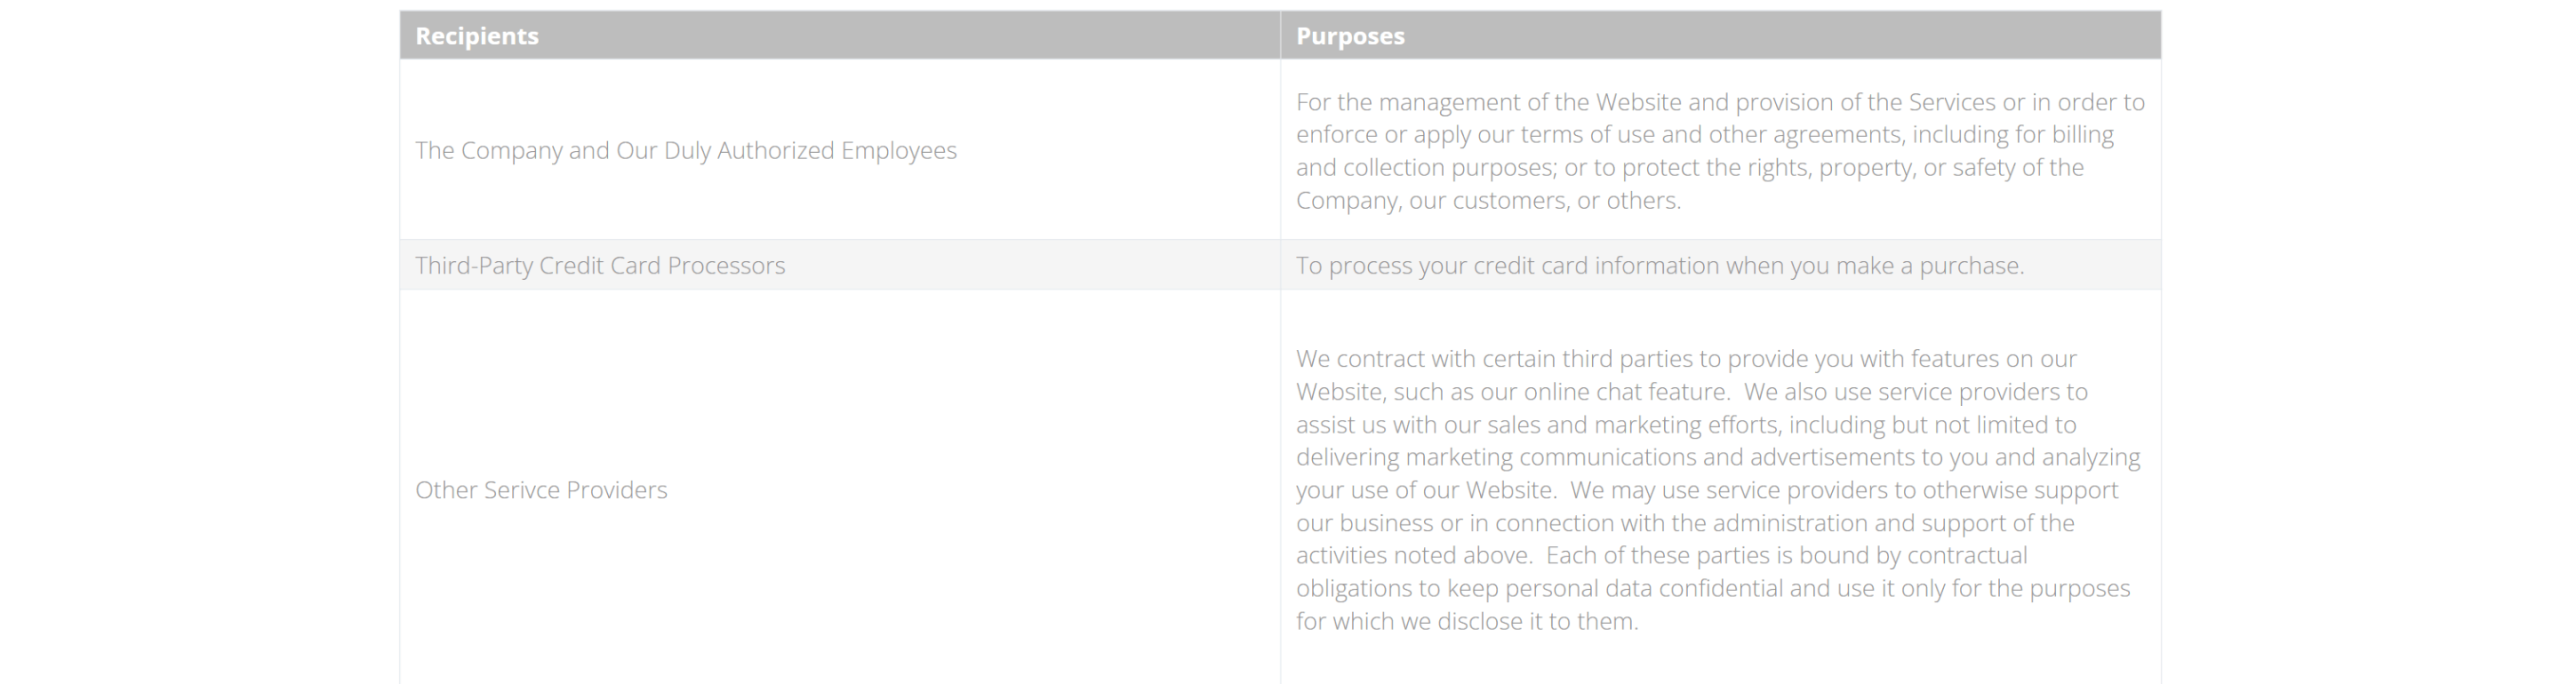Click the line starting "assist us with our sales"
Viewport: 2560px width, 684px height.
(x=1686, y=424)
